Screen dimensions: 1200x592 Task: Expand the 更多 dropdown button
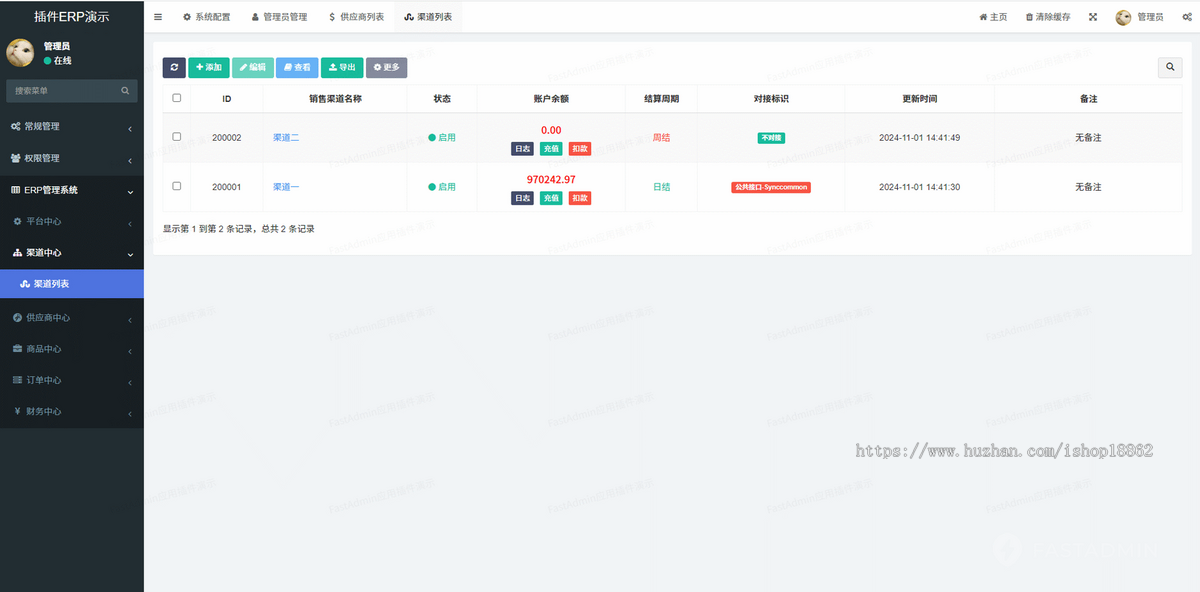tap(386, 67)
